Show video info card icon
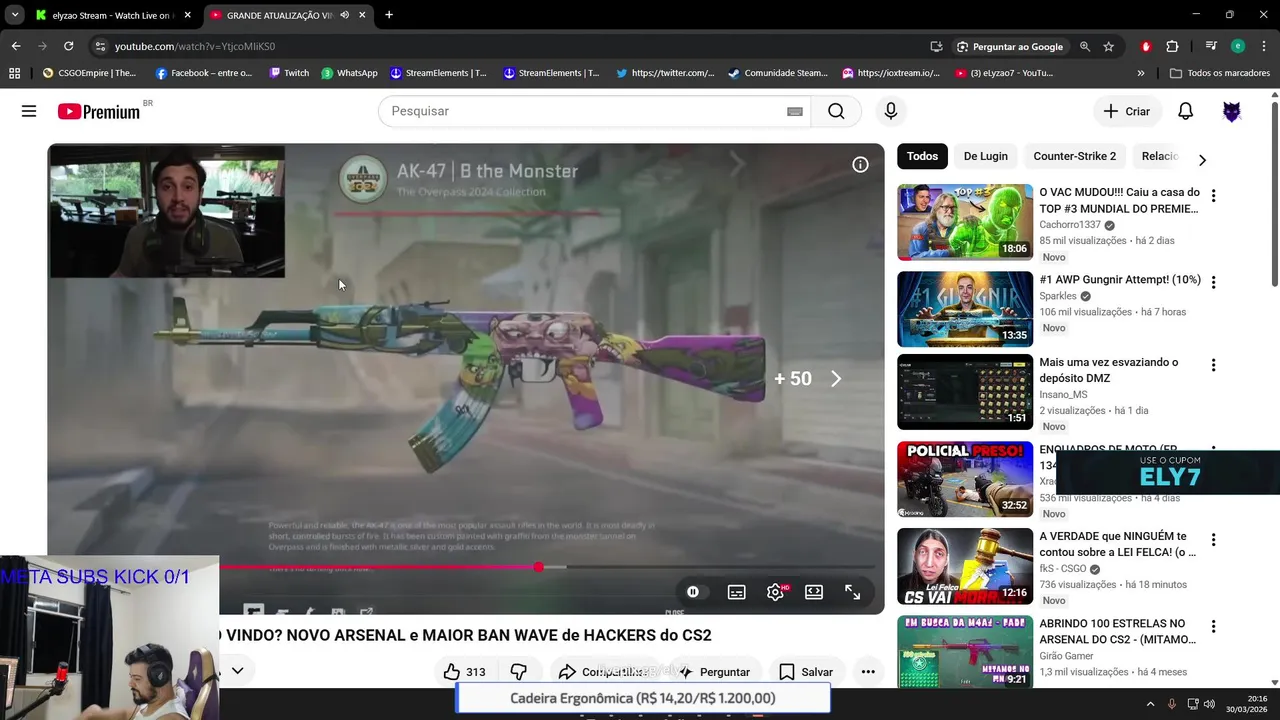 click(x=860, y=165)
